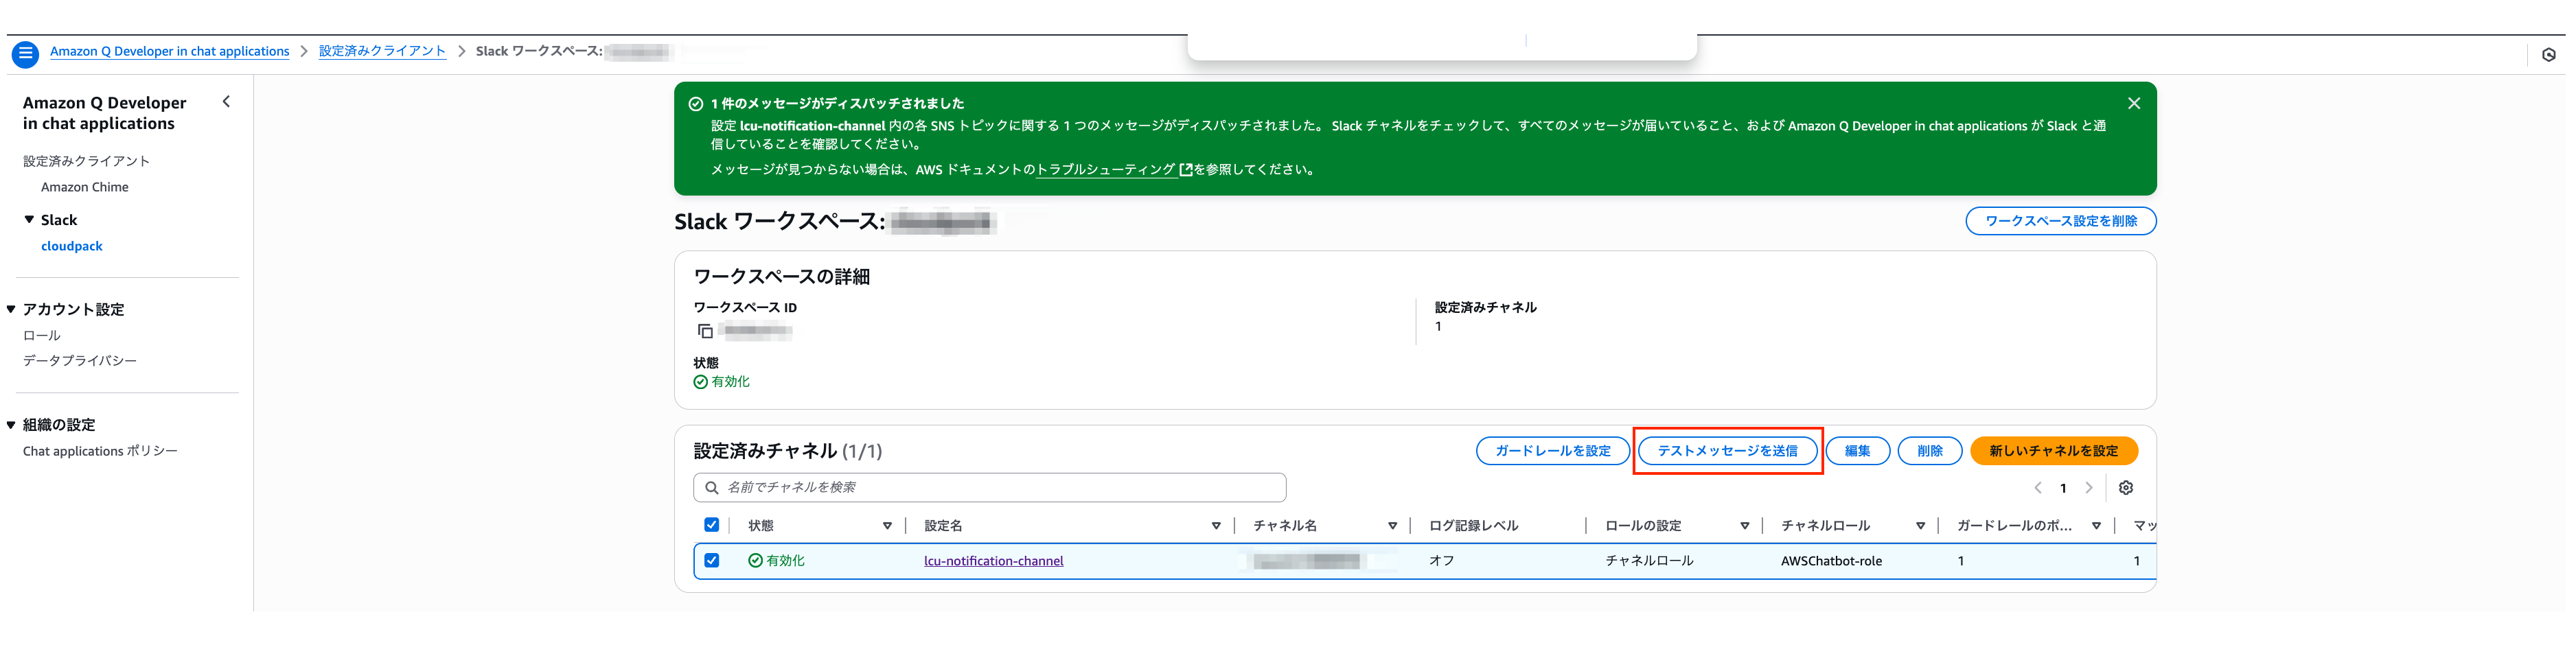Focus the 名前でチャネルを検索 search field
This screenshot has width=2576, height=645.
(989, 488)
